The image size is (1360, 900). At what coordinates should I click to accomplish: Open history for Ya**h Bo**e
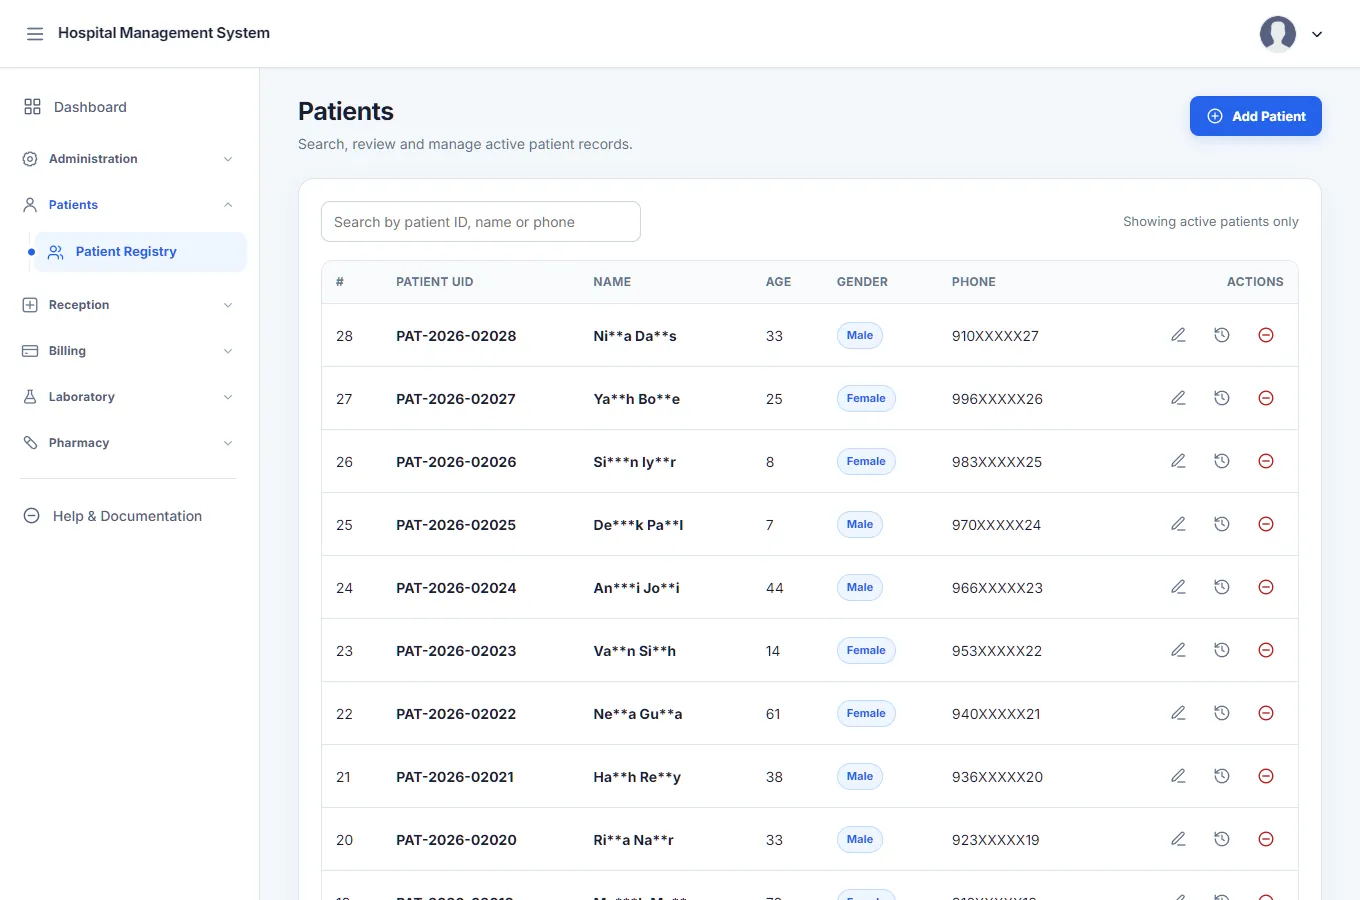(x=1222, y=398)
